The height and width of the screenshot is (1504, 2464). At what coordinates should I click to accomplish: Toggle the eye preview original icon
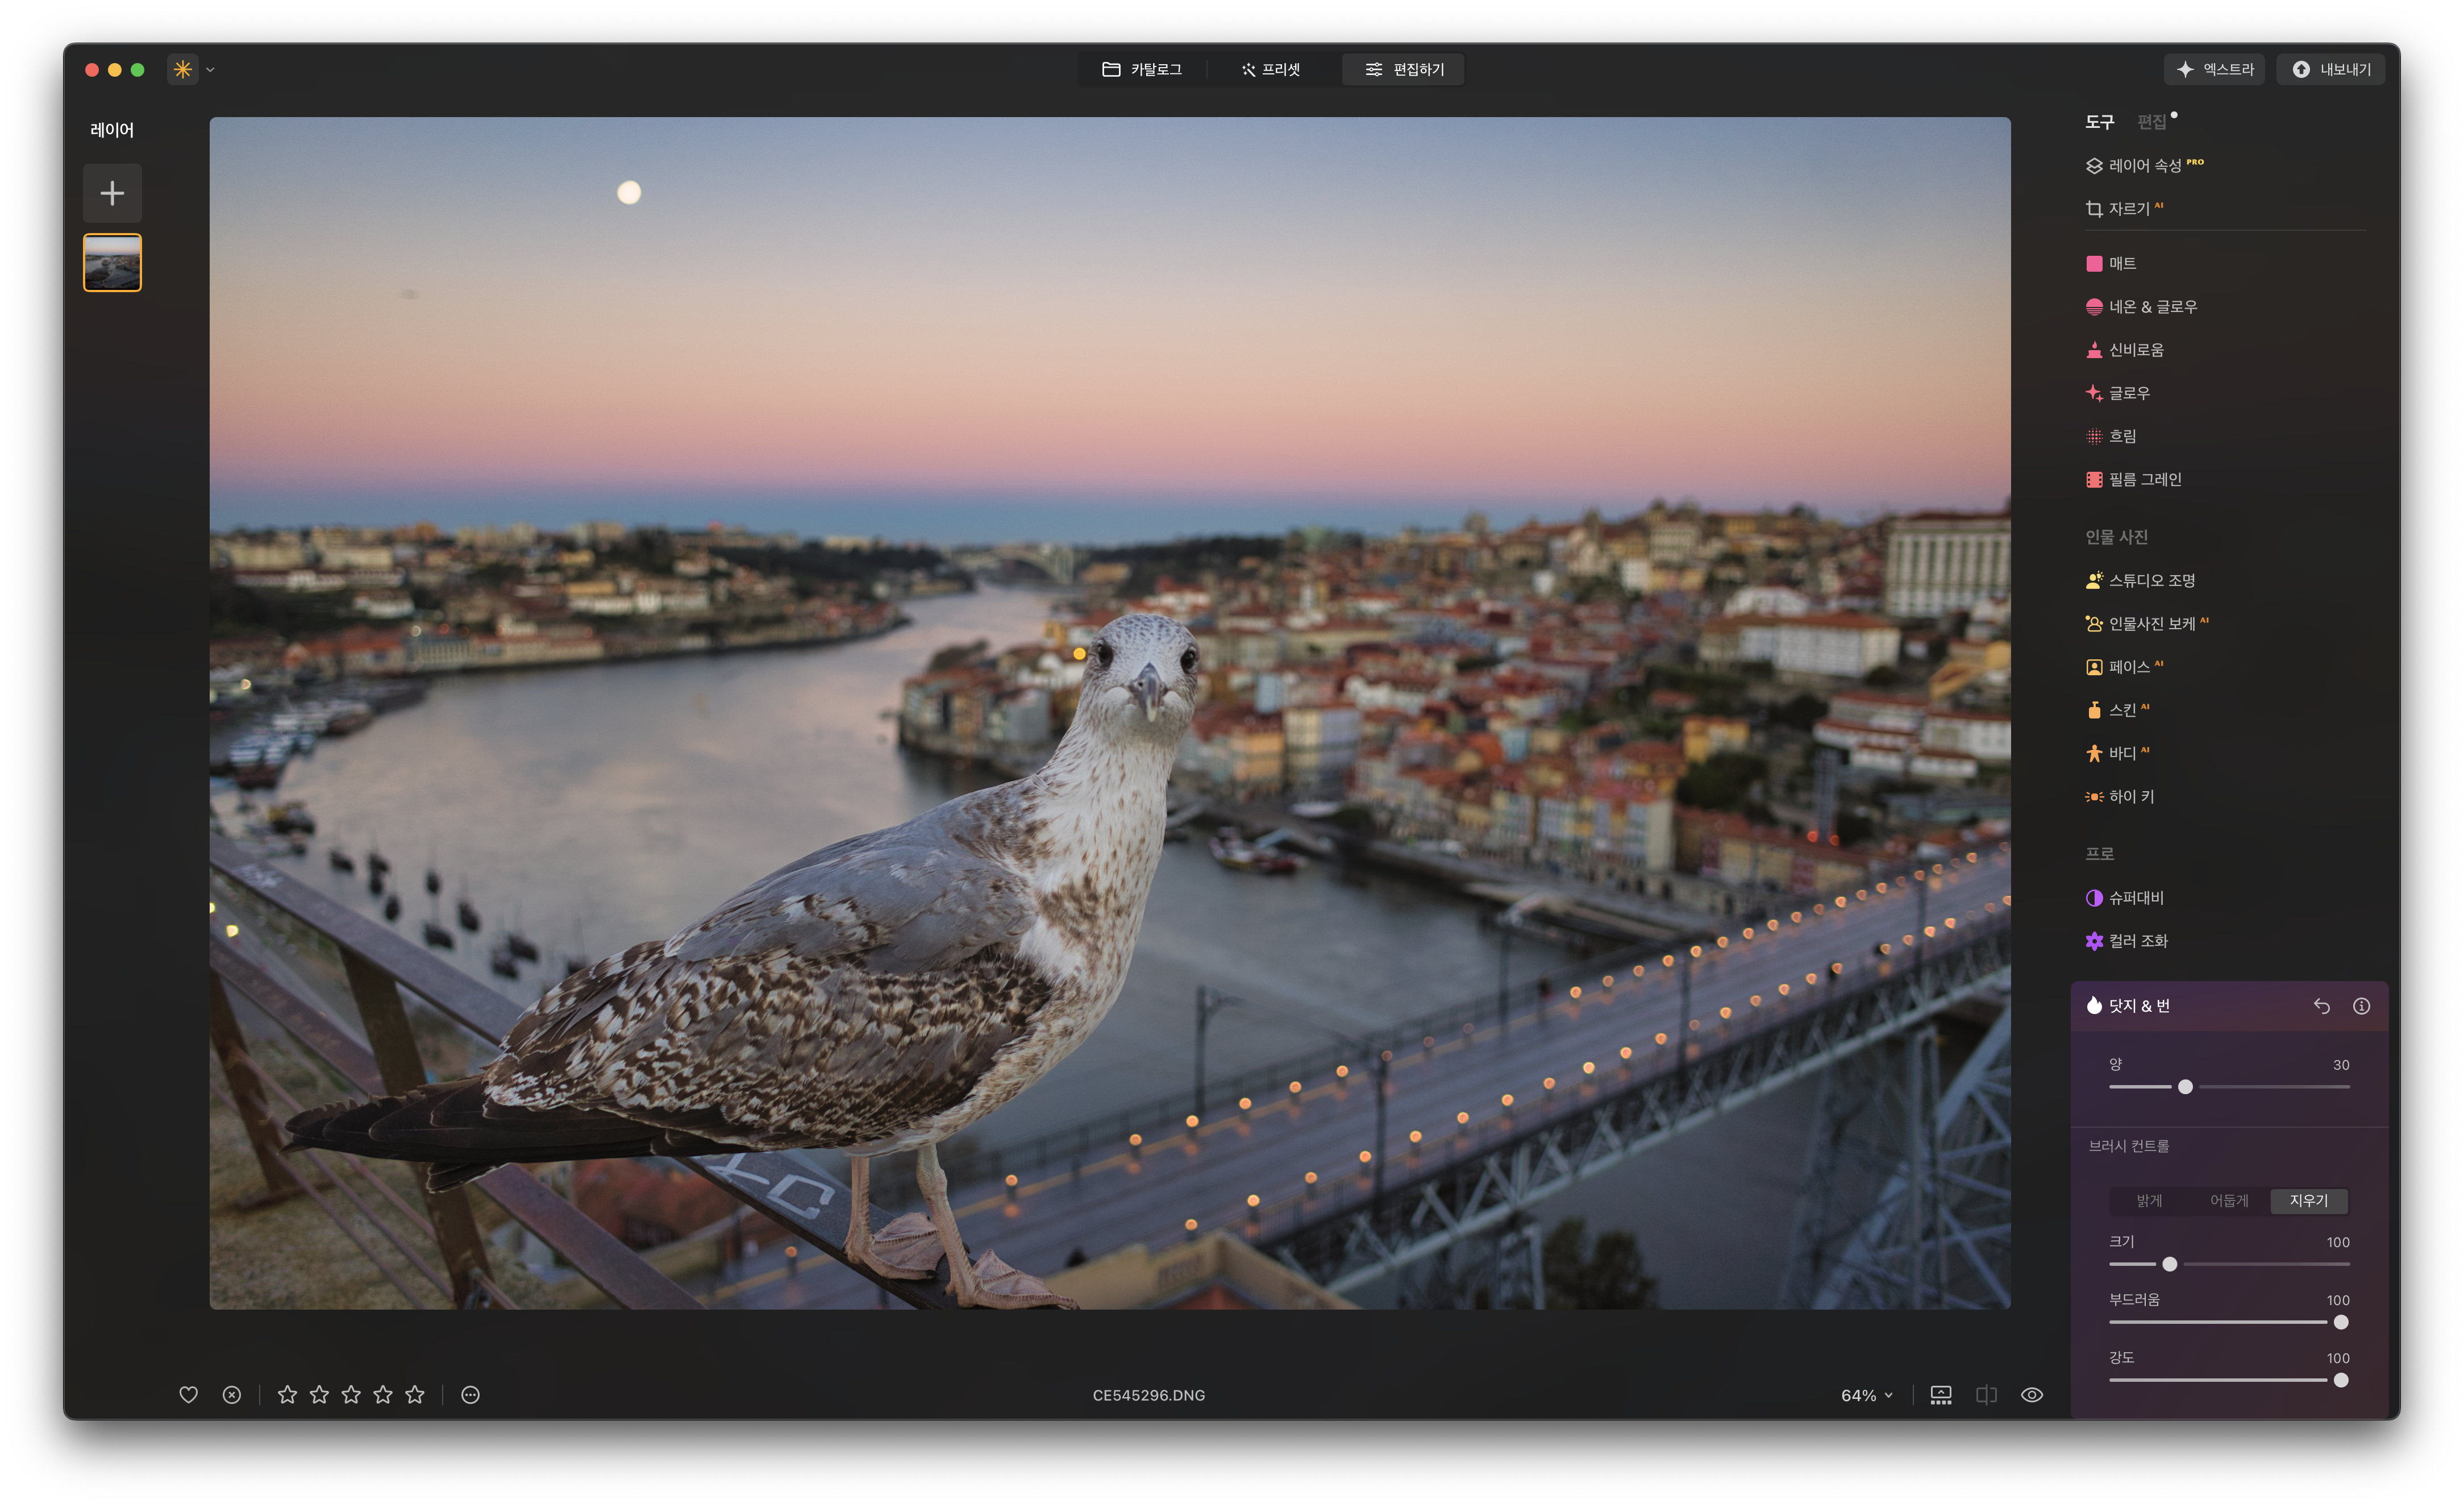(x=2031, y=1394)
